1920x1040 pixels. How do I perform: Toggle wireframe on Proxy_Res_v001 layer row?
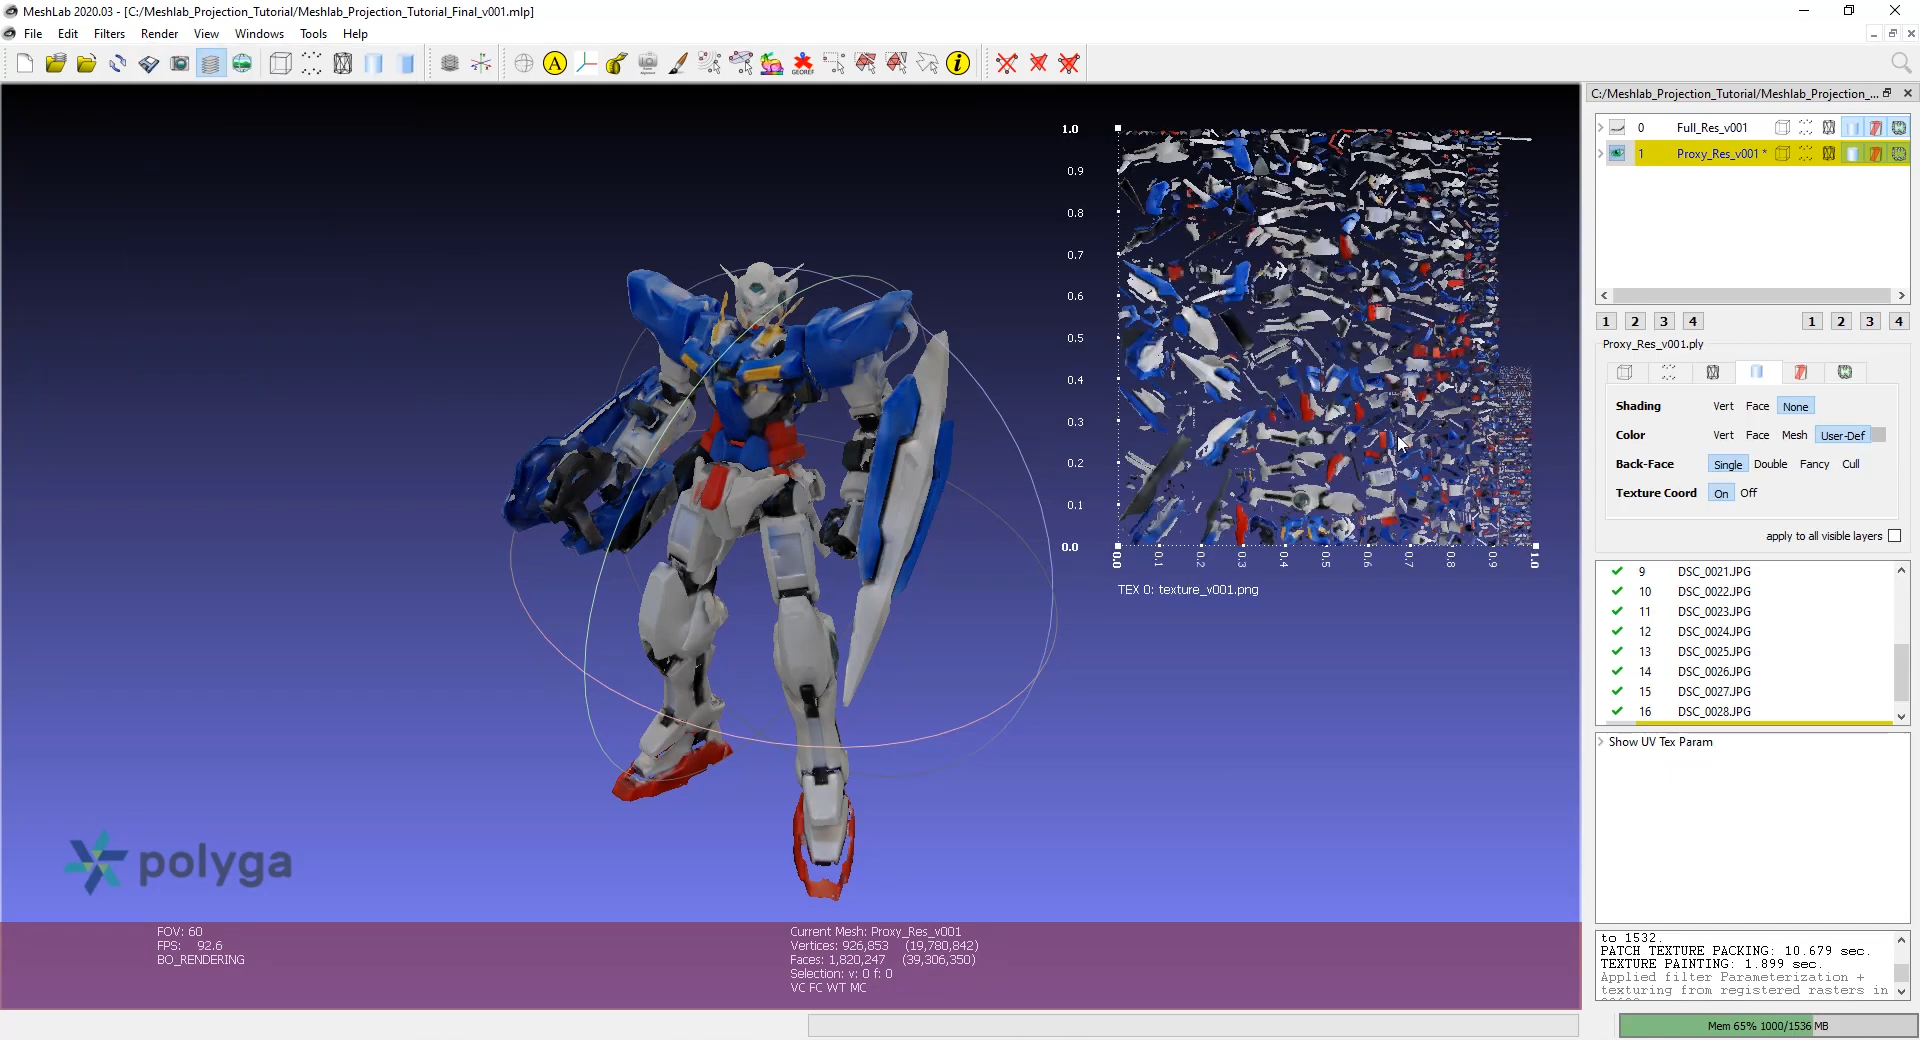(x=1829, y=154)
